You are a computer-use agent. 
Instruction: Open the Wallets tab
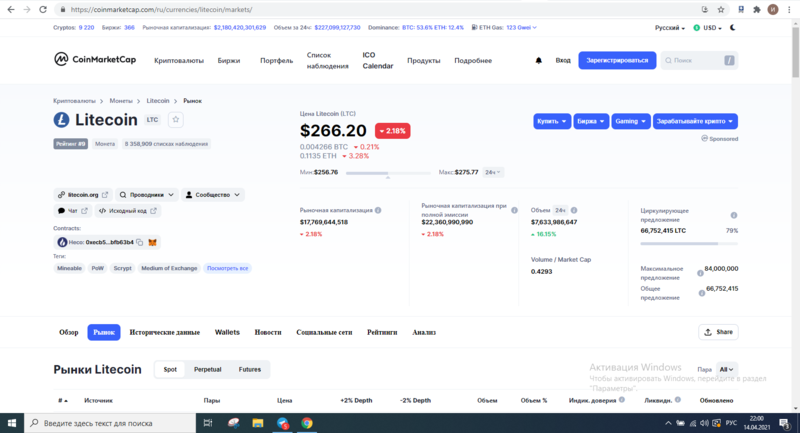[x=227, y=332]
